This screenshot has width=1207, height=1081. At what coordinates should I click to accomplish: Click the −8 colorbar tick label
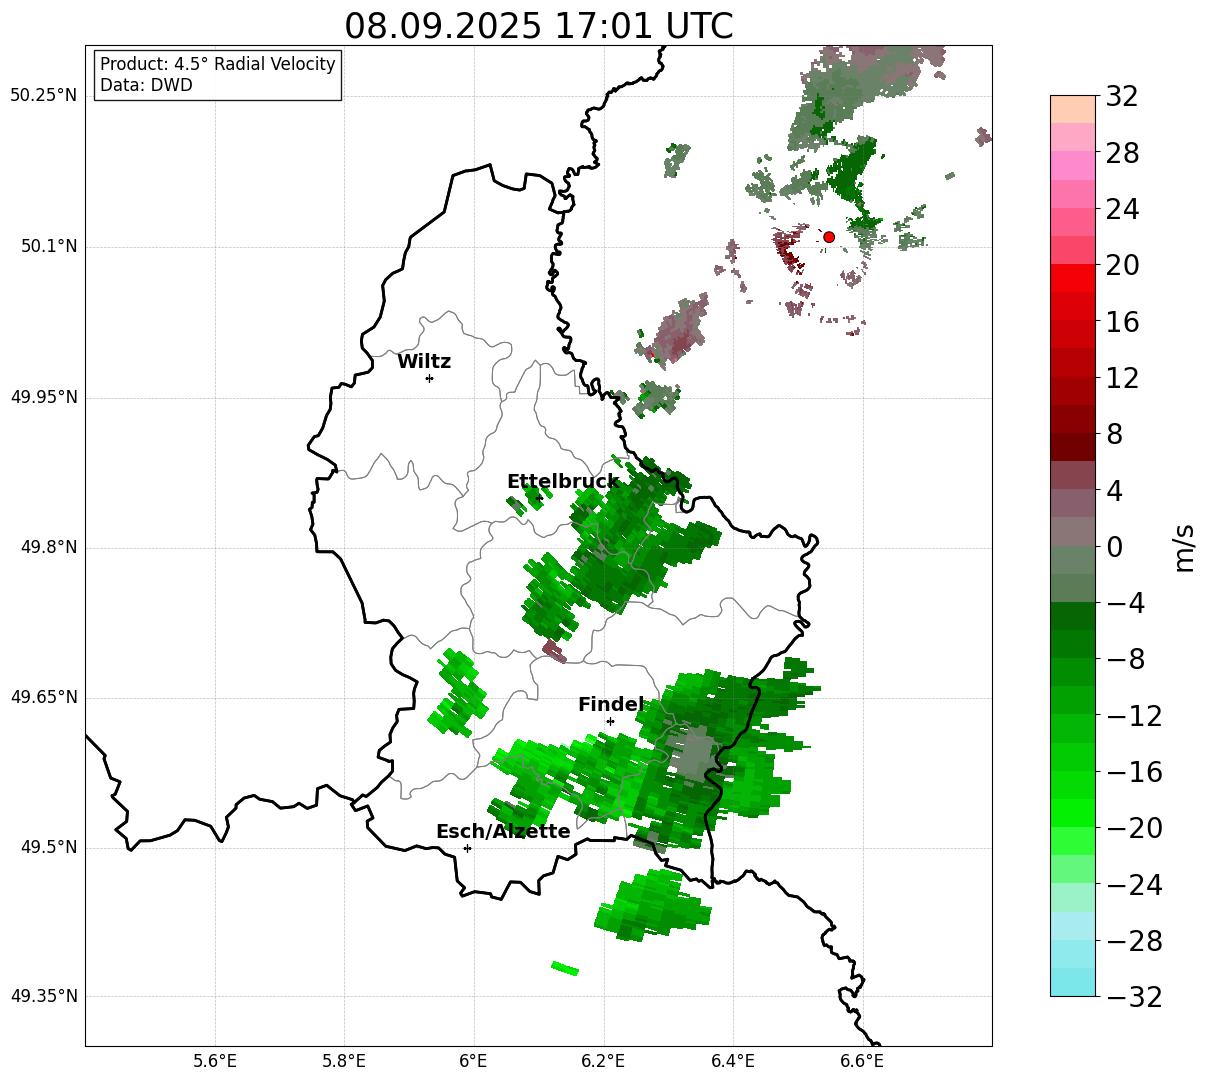pos(1126,660)
